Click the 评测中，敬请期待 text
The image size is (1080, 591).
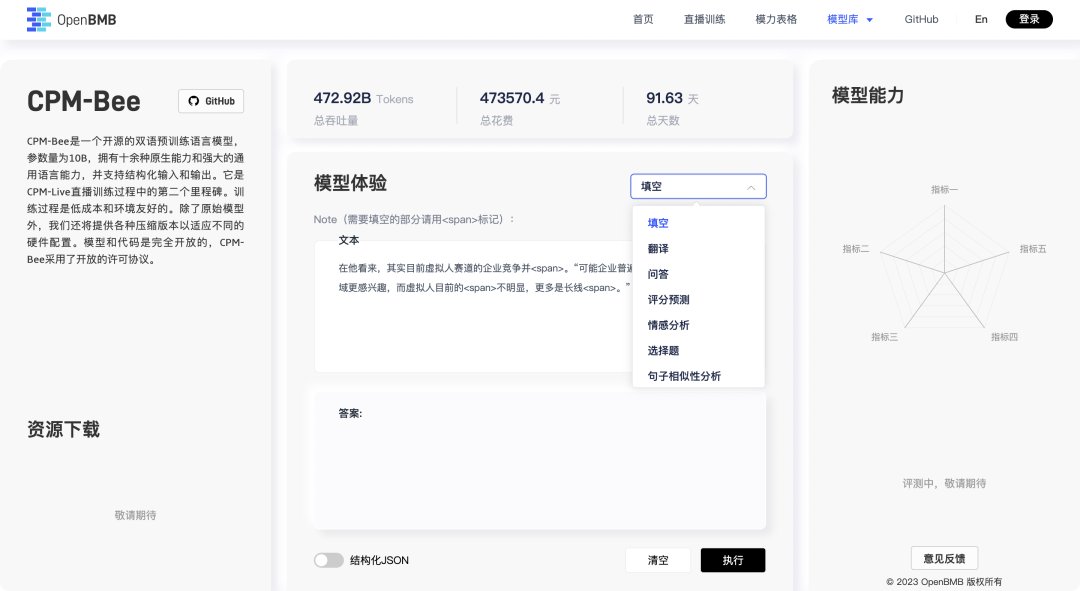coord(944,484)
